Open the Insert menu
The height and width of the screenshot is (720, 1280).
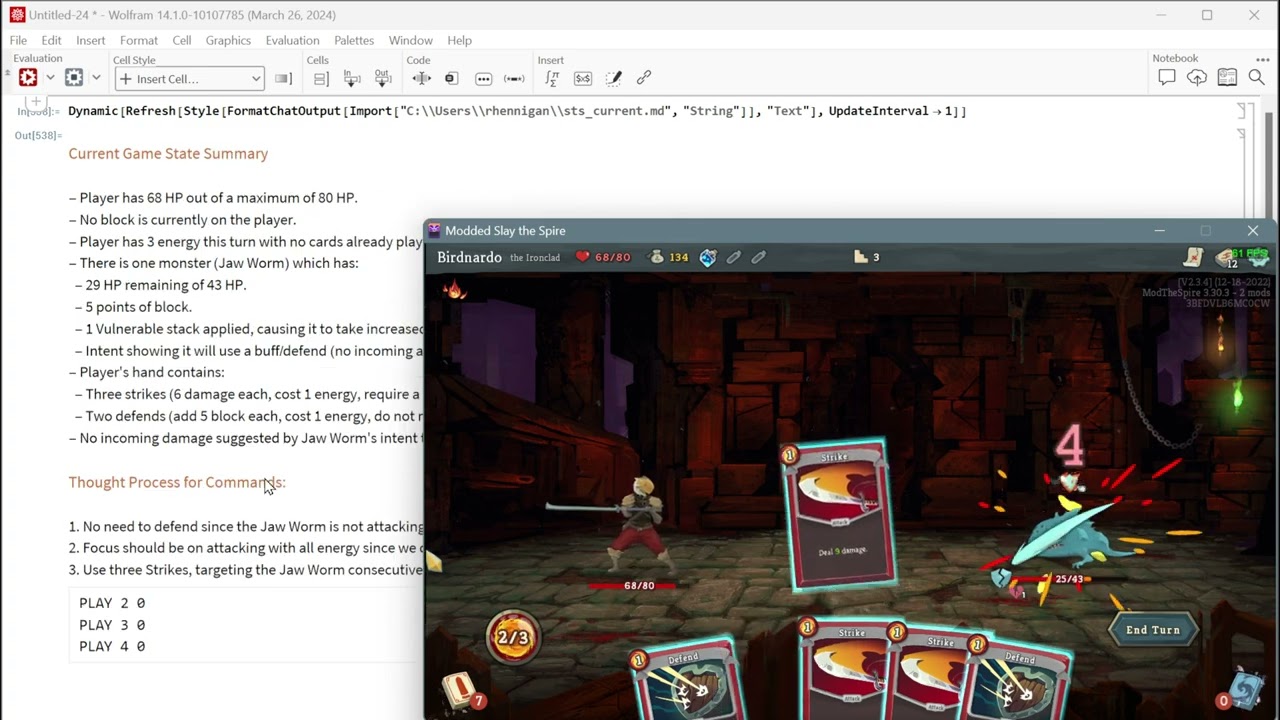pos(90,40)
